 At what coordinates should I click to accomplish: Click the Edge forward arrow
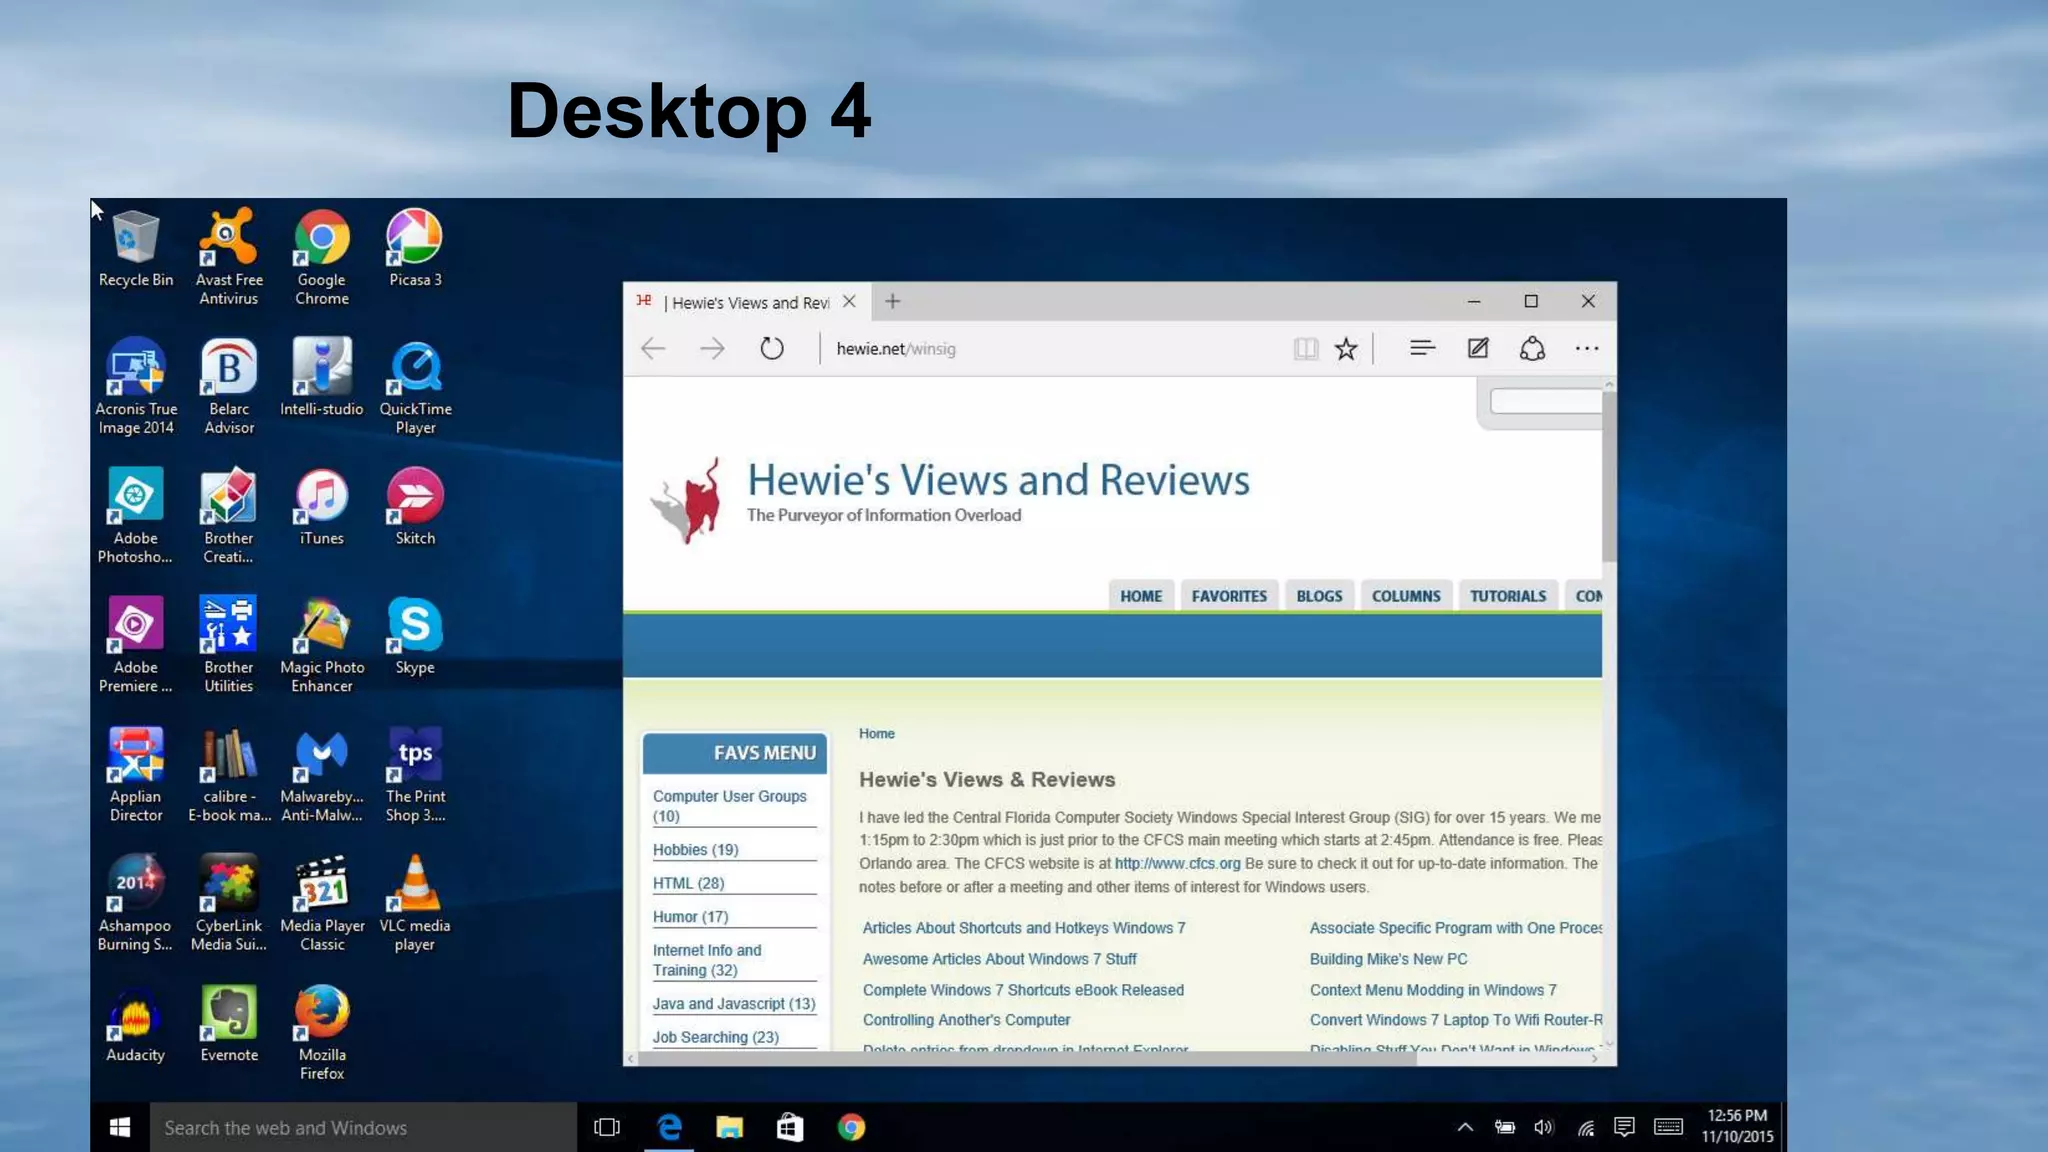[x=712, y=348]
